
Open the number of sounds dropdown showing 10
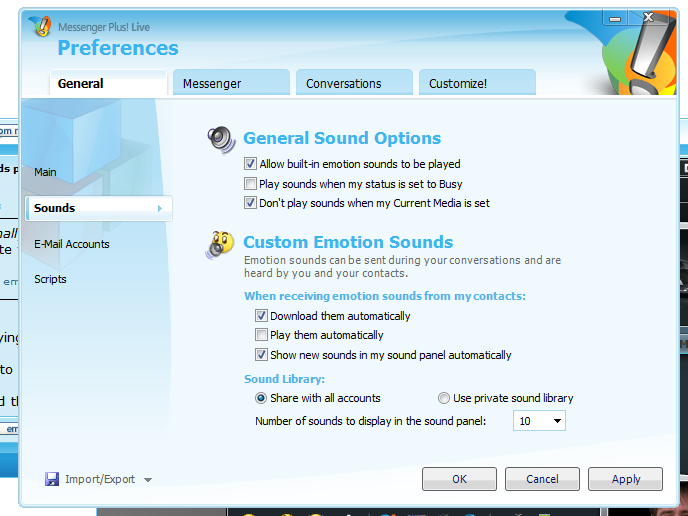(x=539, y=421)
